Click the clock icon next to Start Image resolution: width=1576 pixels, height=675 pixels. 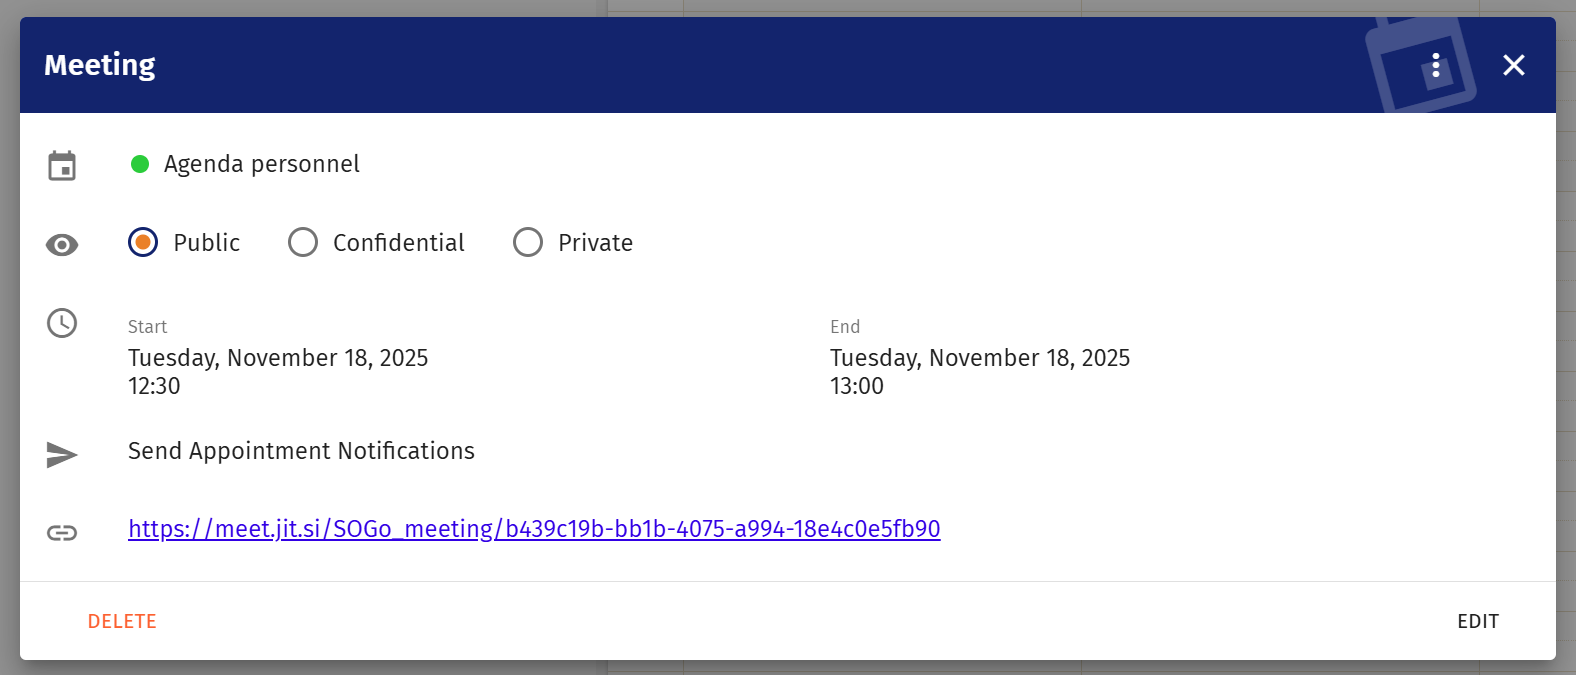coord(62,323)
